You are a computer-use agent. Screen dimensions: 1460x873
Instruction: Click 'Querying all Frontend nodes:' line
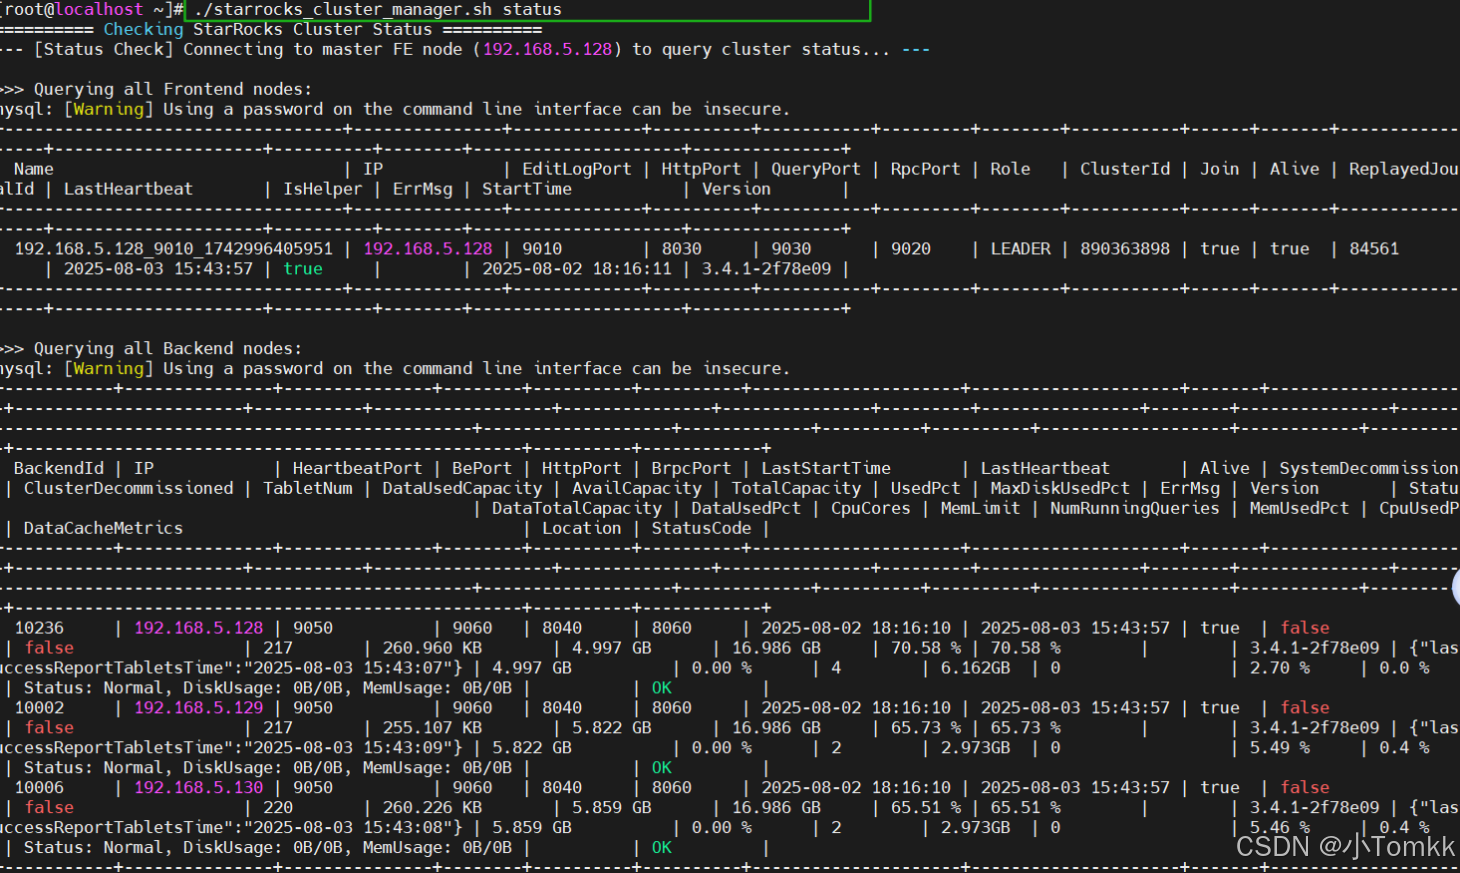(172, 90)
